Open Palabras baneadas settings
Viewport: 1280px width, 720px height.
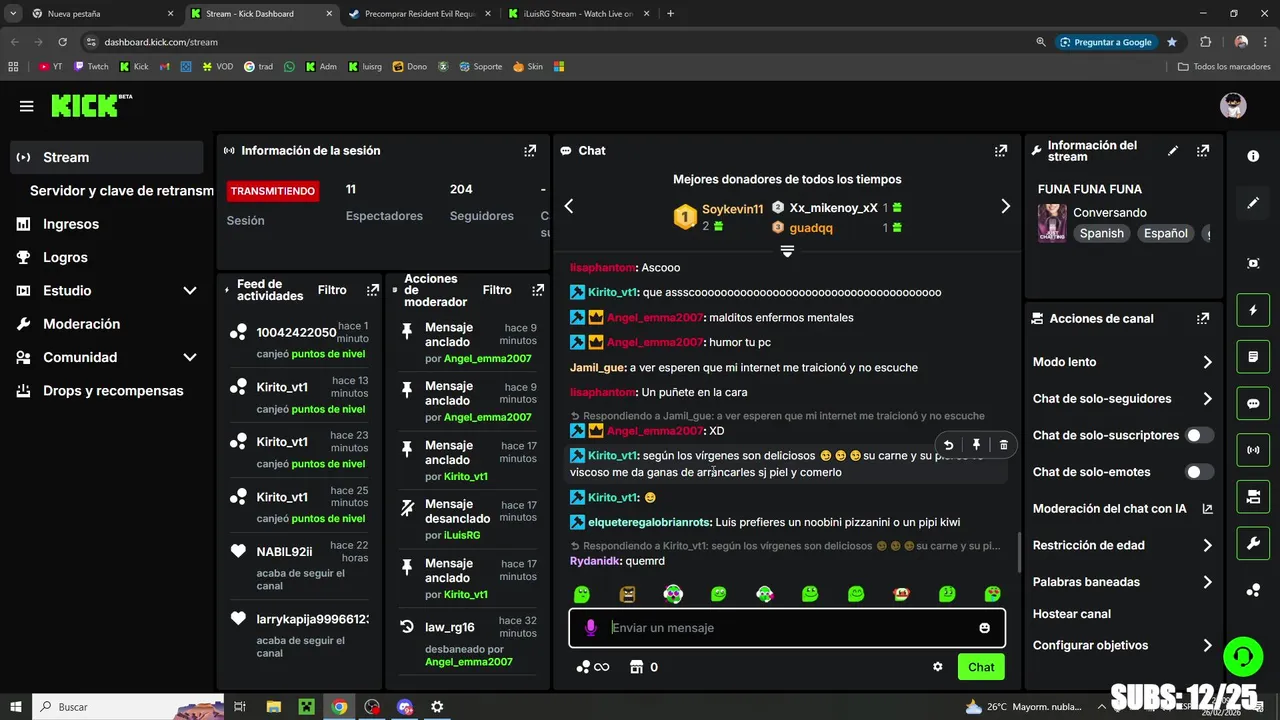pyautogui.click(x=1122, y=582)
